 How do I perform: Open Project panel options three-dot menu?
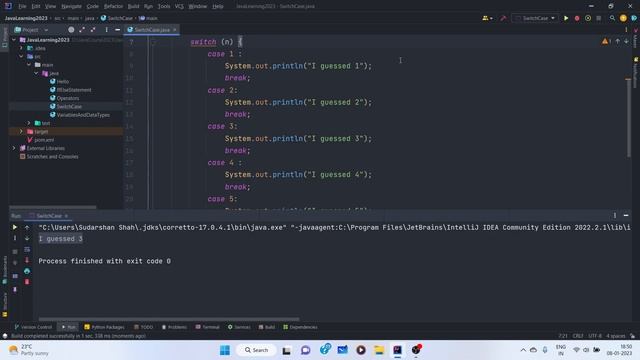coord(107,30)
